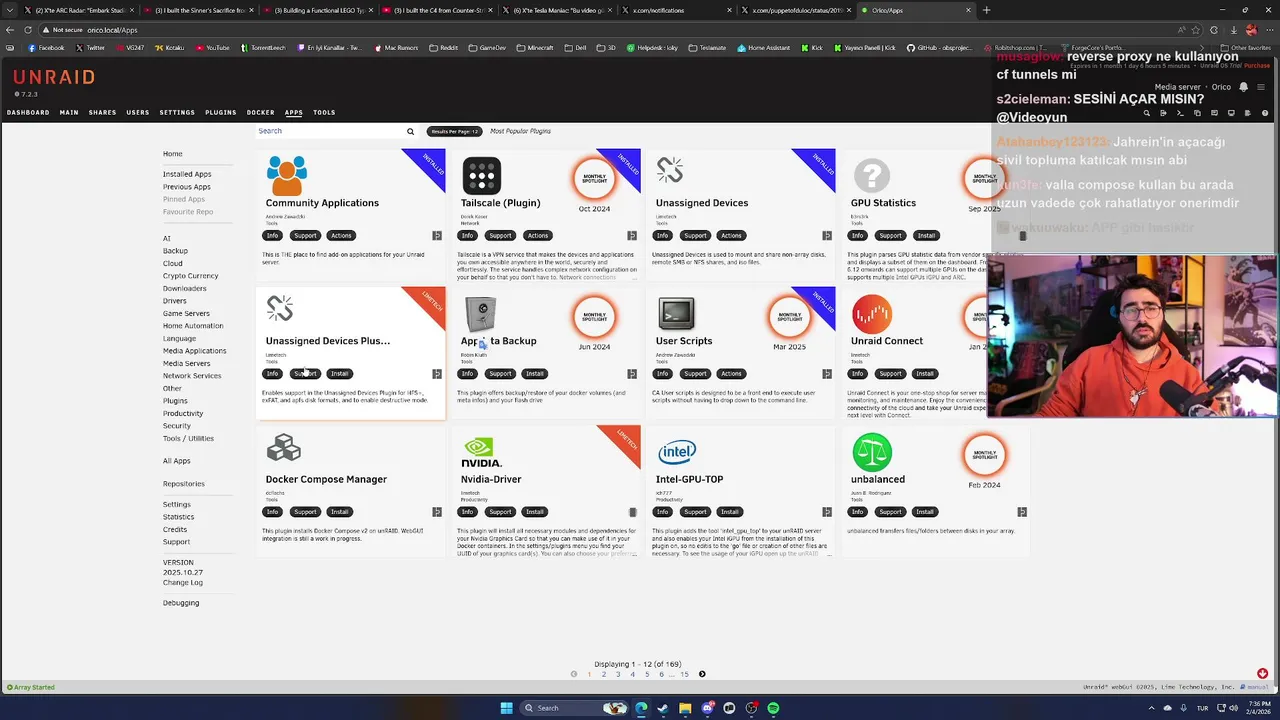Open the Dashboard menu
Screen dimensions: 1280x720
point(28,112)
